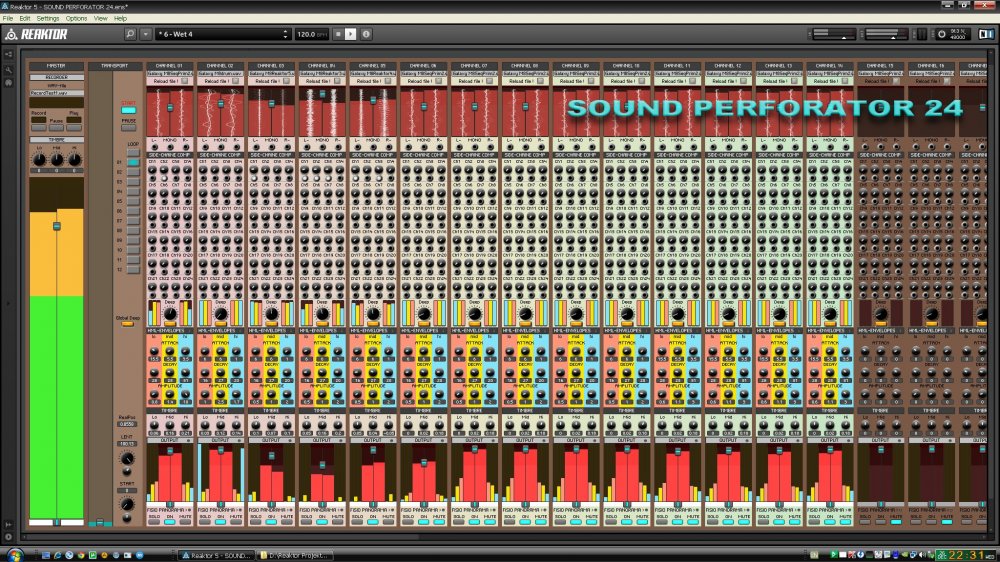Click the large START knob in Transport

(x=127, y=505)
